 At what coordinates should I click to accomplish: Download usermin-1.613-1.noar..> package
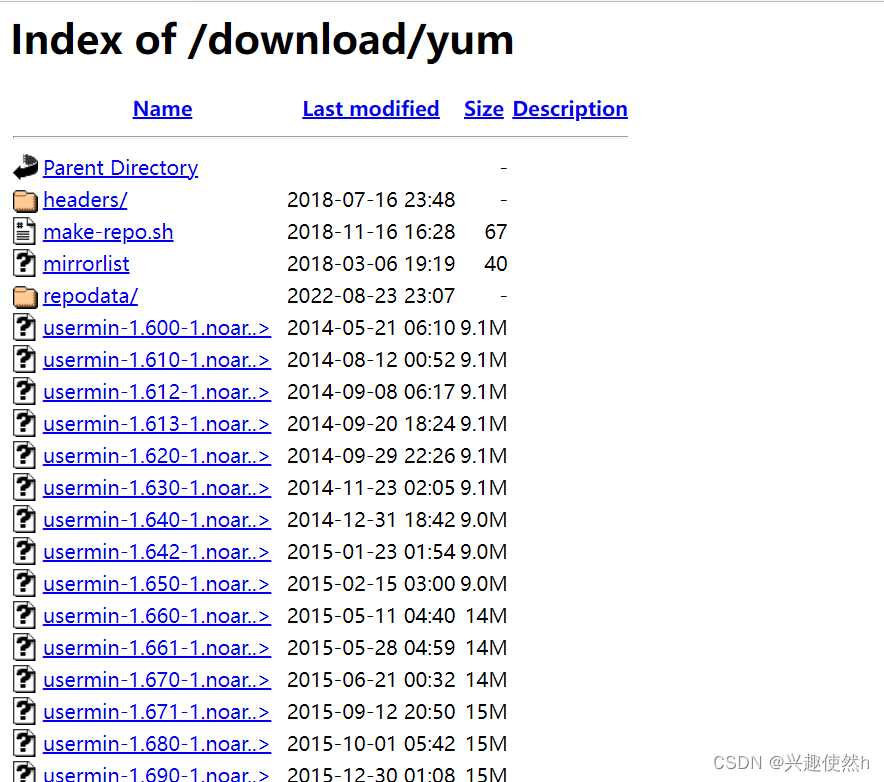(x=157, y=424)
